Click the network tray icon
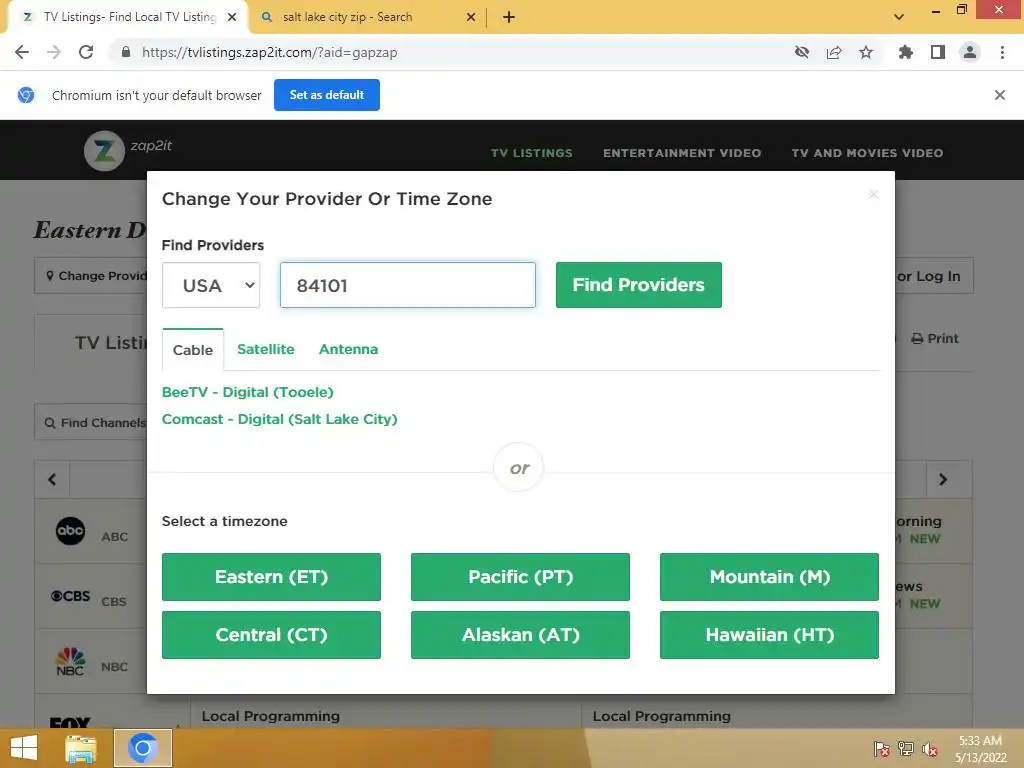The width and height of the screenshot is (1024, 768). pyautogui.click(x=906, y=748)
